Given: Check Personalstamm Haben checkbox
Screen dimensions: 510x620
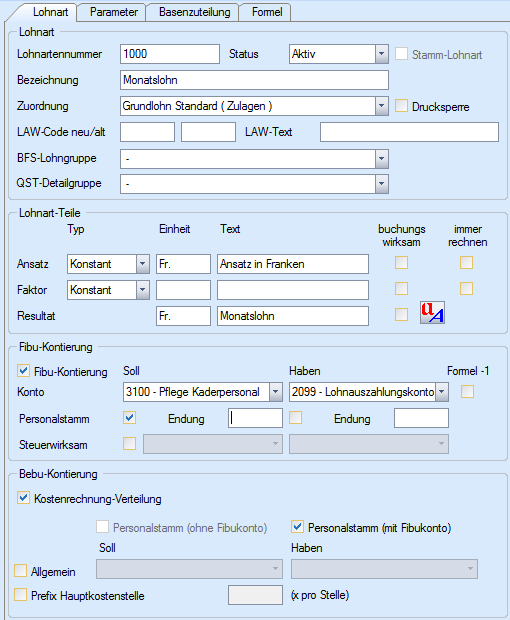Looking at the screenshot, I should point(296,418).
